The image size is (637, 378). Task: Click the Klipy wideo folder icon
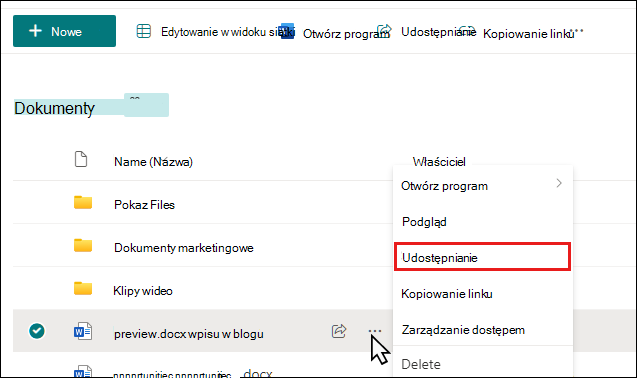(x=83, y=288)
